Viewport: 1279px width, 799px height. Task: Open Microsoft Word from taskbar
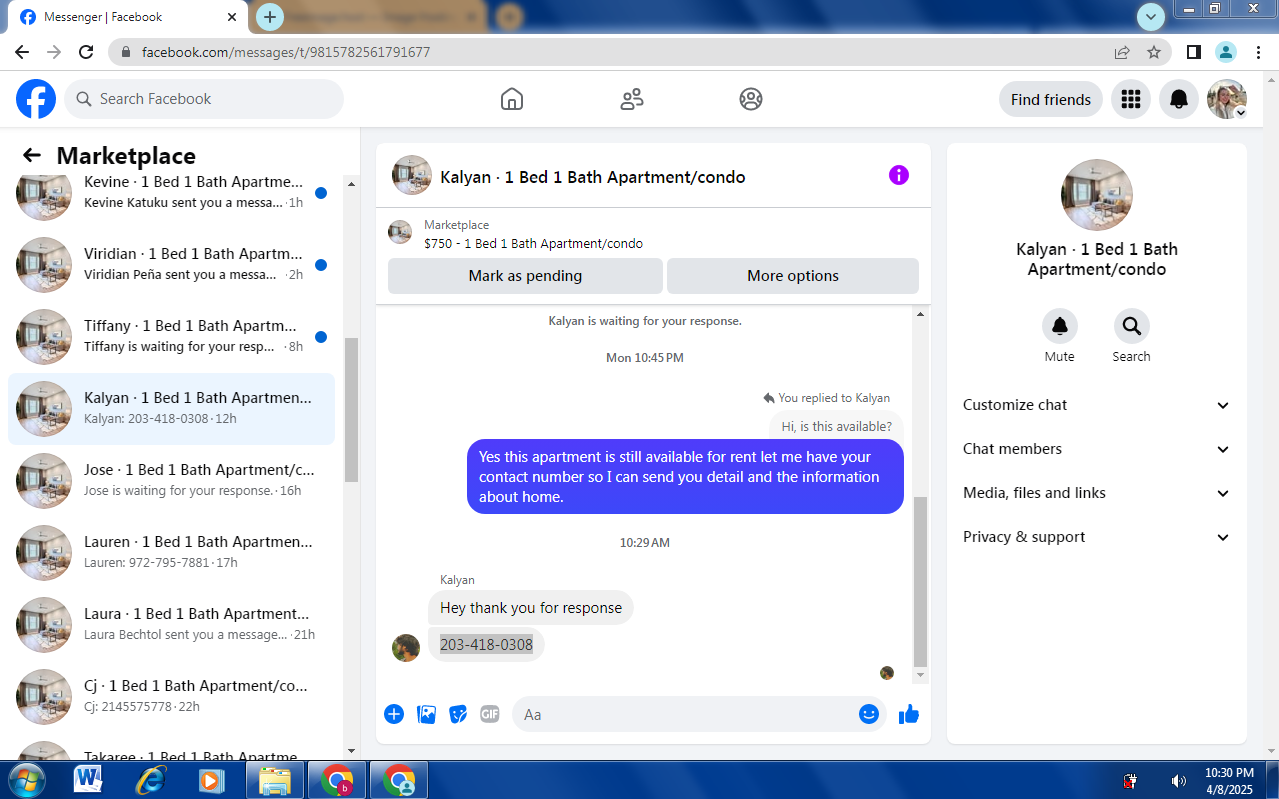click(x=89, y=780)
